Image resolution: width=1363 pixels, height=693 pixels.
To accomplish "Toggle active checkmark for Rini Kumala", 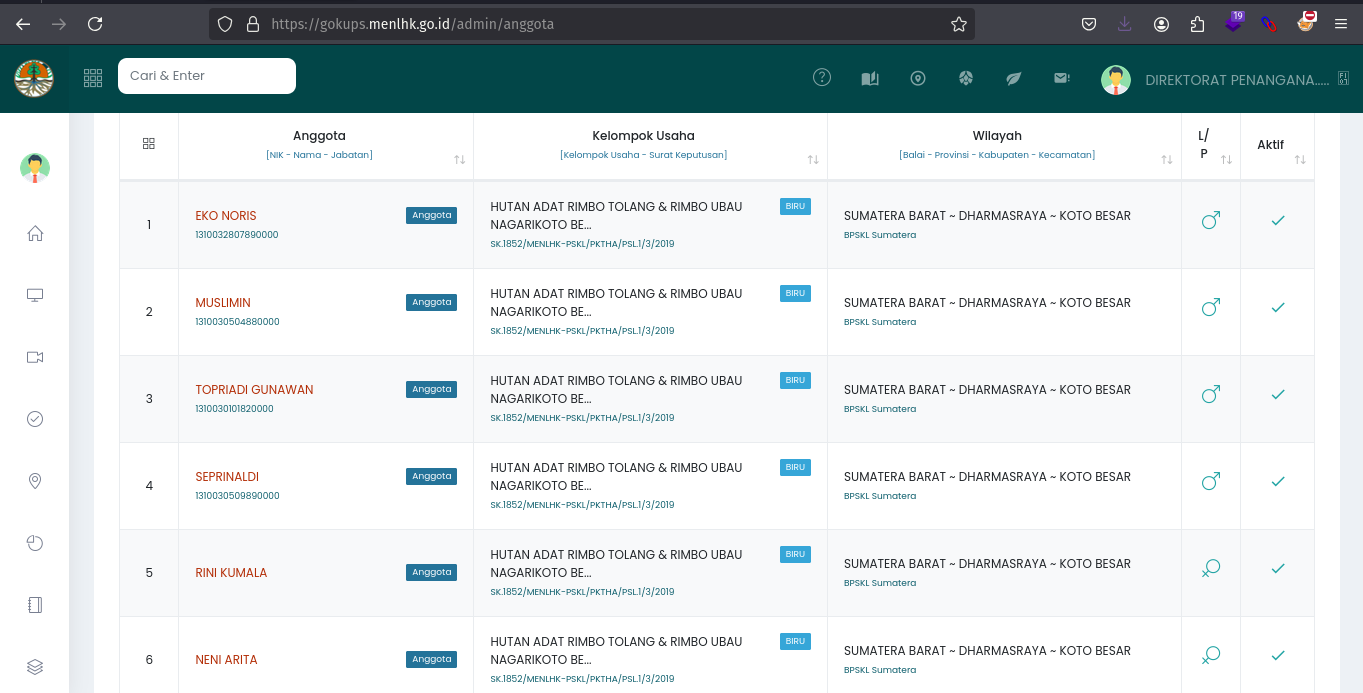I will [1277, 568].
